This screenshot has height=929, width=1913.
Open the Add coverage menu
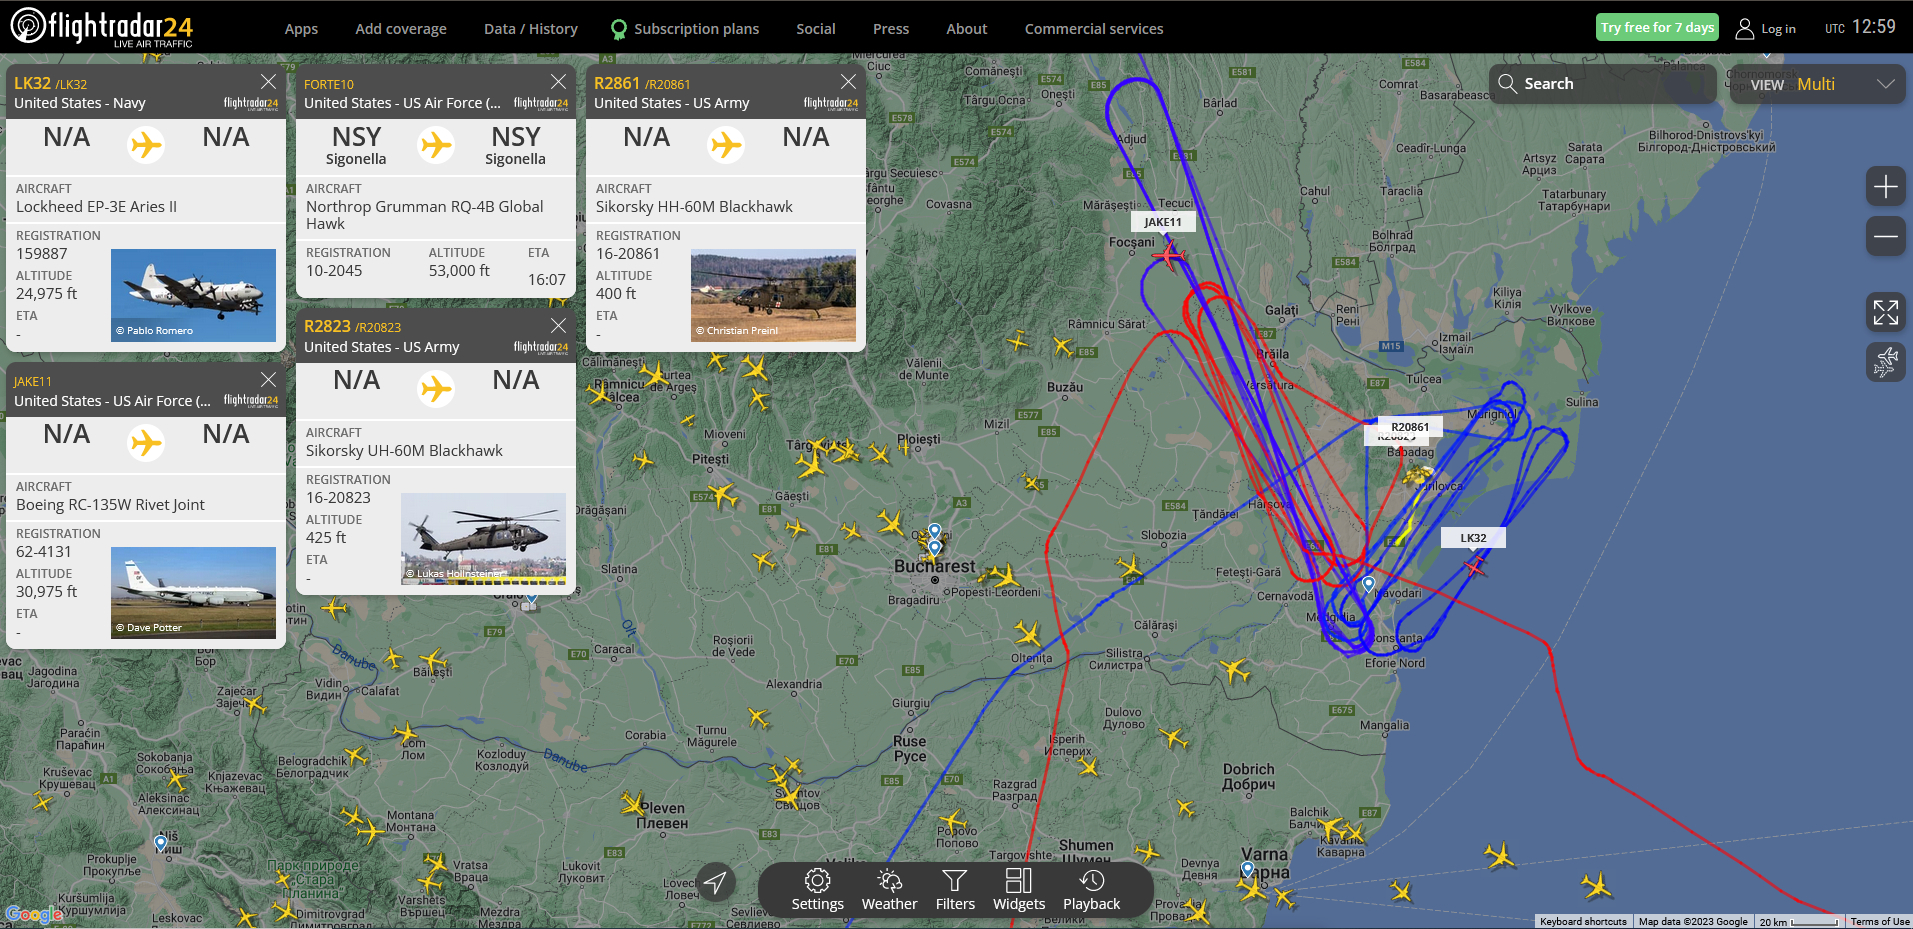(401, 29)
